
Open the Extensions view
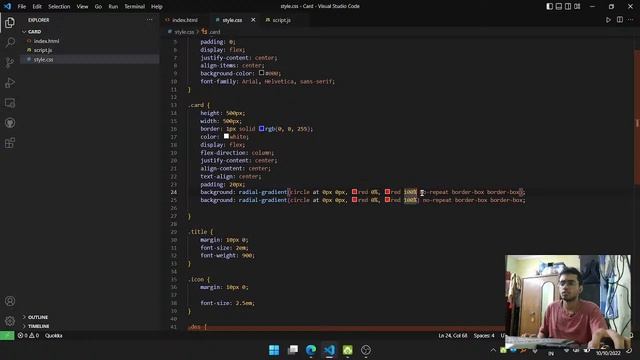[10, 143]
